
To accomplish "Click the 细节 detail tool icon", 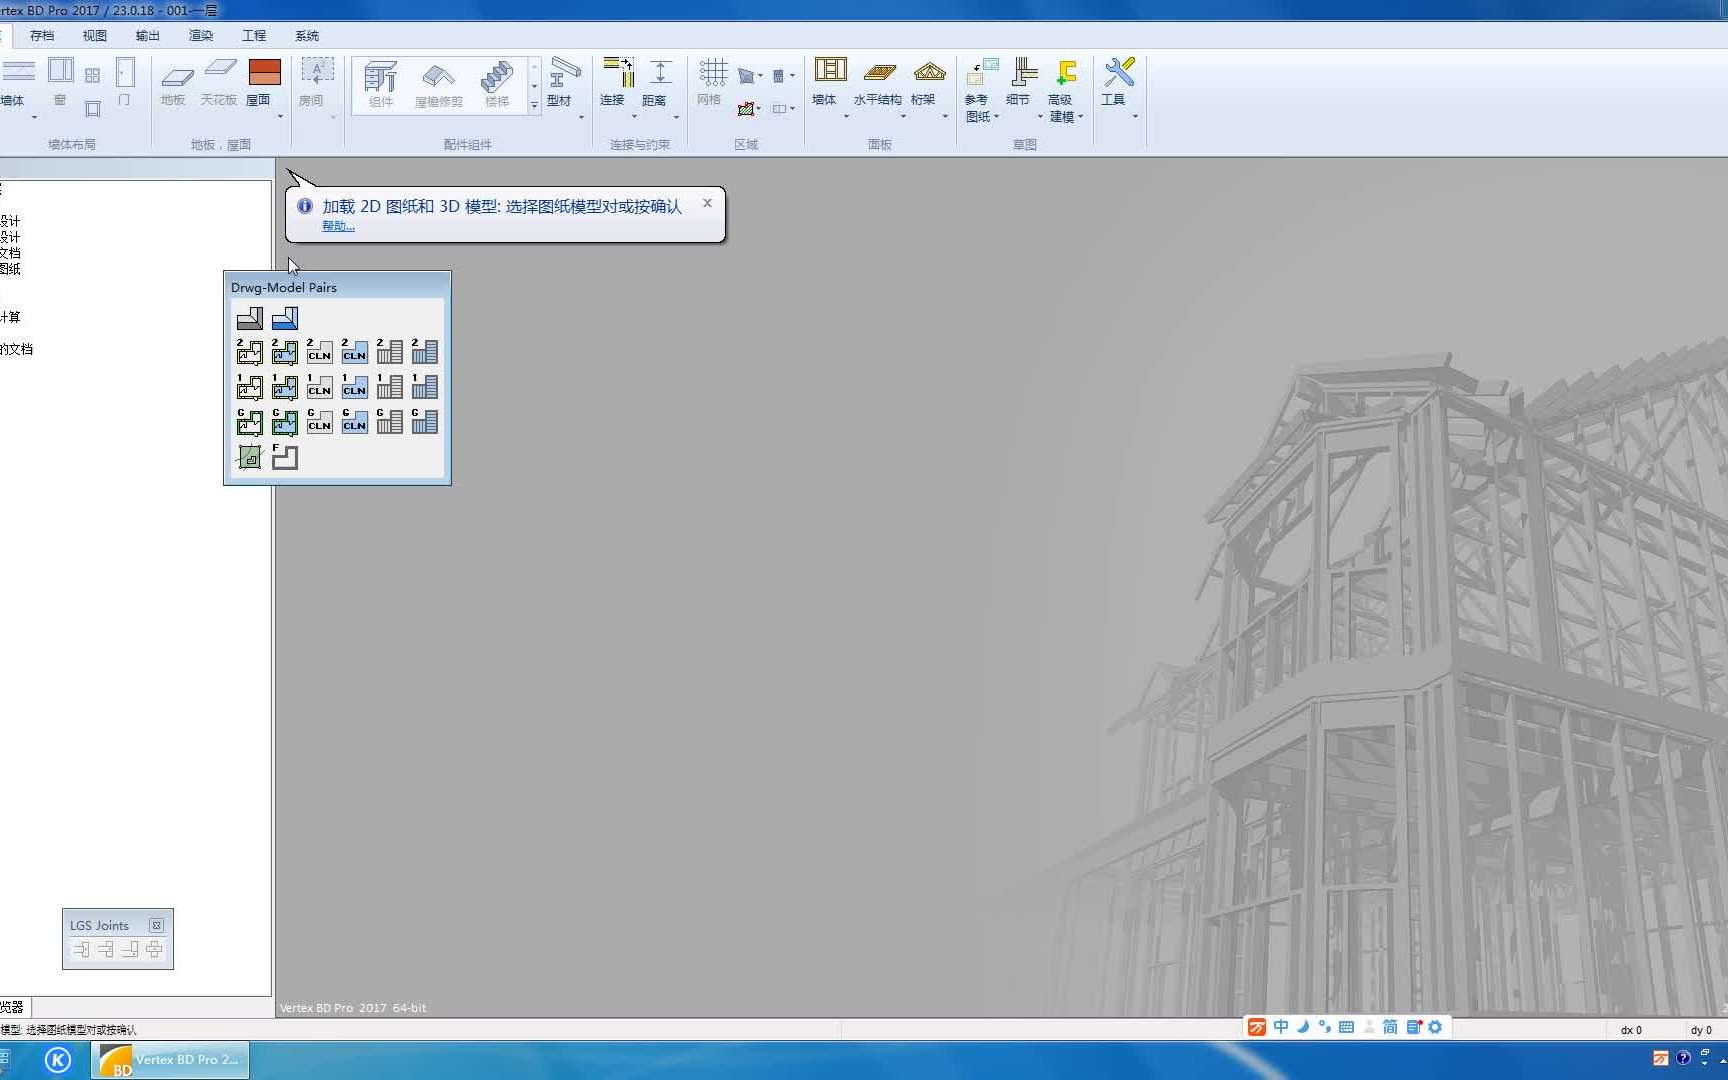I will point(1021,82).
